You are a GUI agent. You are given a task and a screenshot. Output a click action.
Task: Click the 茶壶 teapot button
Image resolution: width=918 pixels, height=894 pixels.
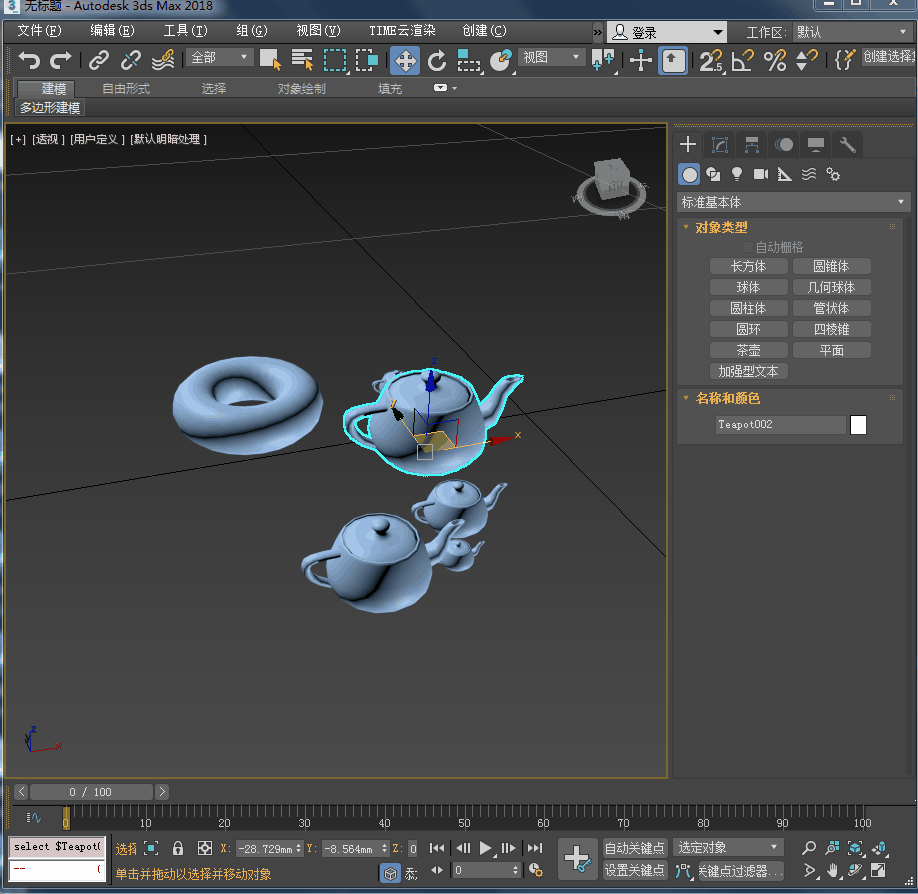point(748,350)
